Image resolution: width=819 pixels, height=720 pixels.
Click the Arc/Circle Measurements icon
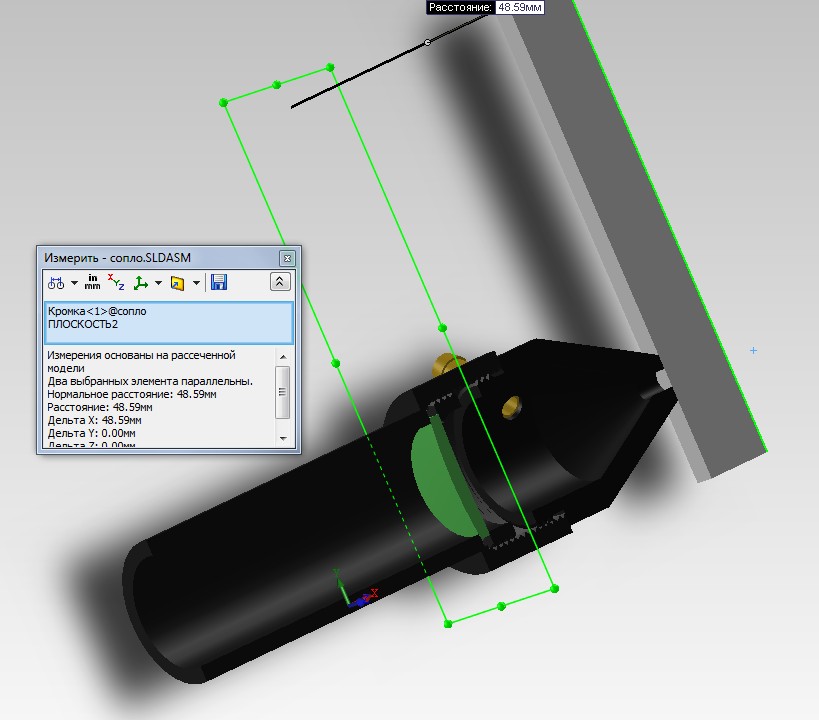(56, 283)
